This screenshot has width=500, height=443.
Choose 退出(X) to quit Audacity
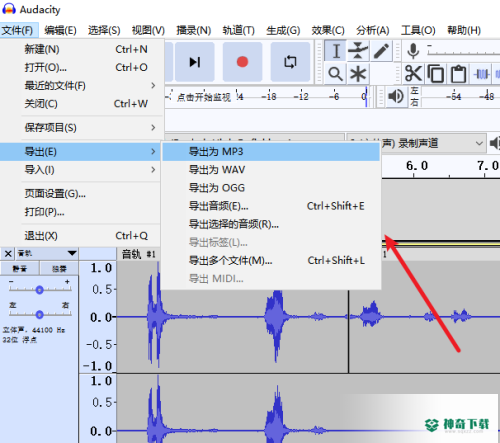click(81, 236)
